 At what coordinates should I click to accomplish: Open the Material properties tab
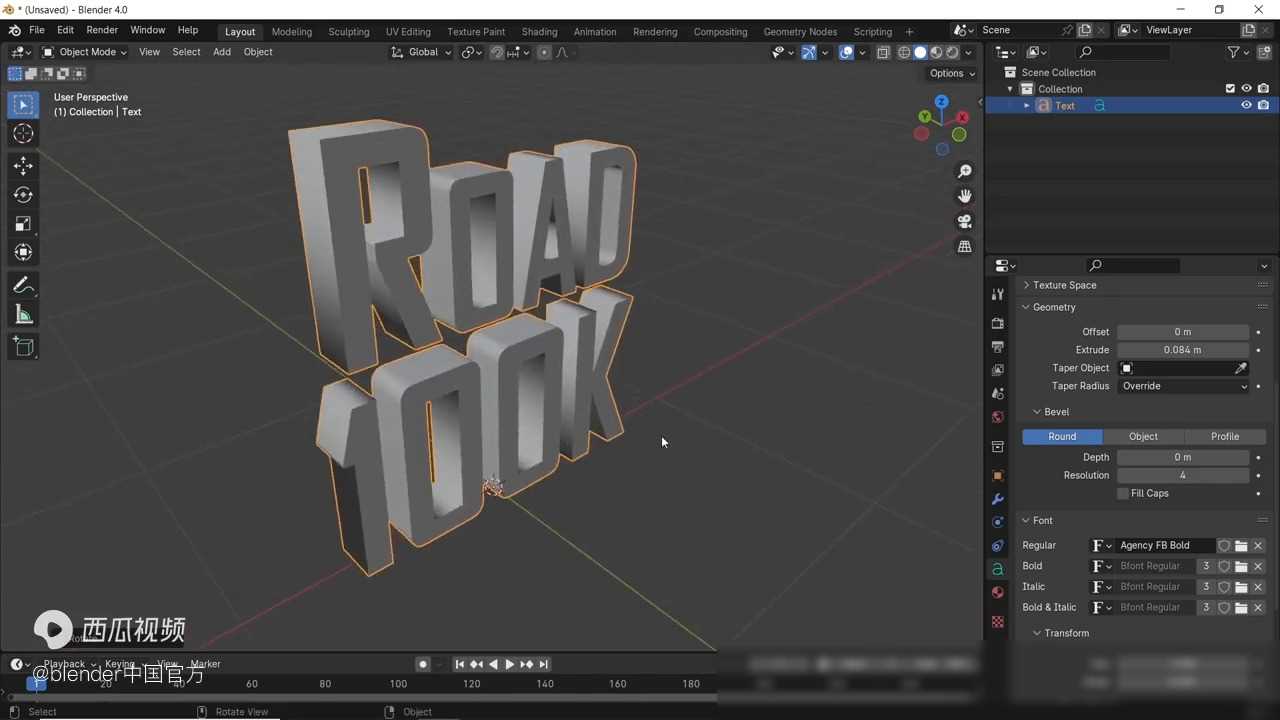(997, 593)
